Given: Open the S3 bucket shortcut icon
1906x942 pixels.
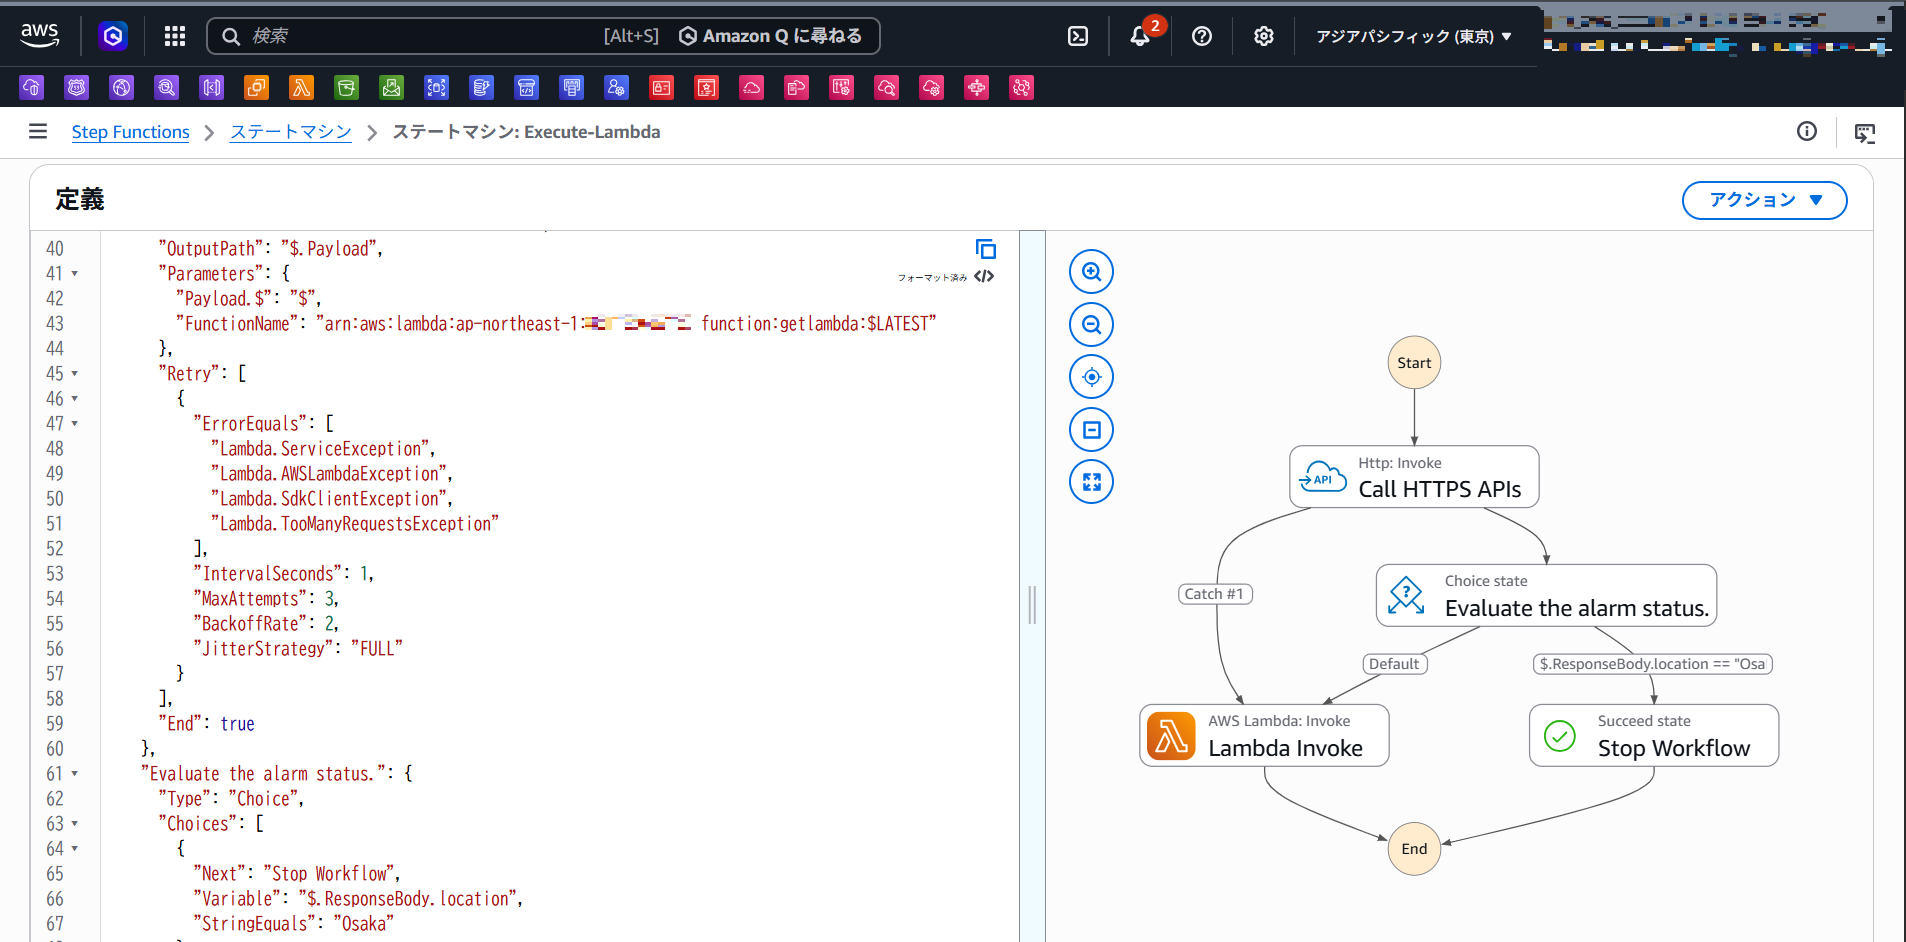Looking at the screenshot, I should pos(346,88).
